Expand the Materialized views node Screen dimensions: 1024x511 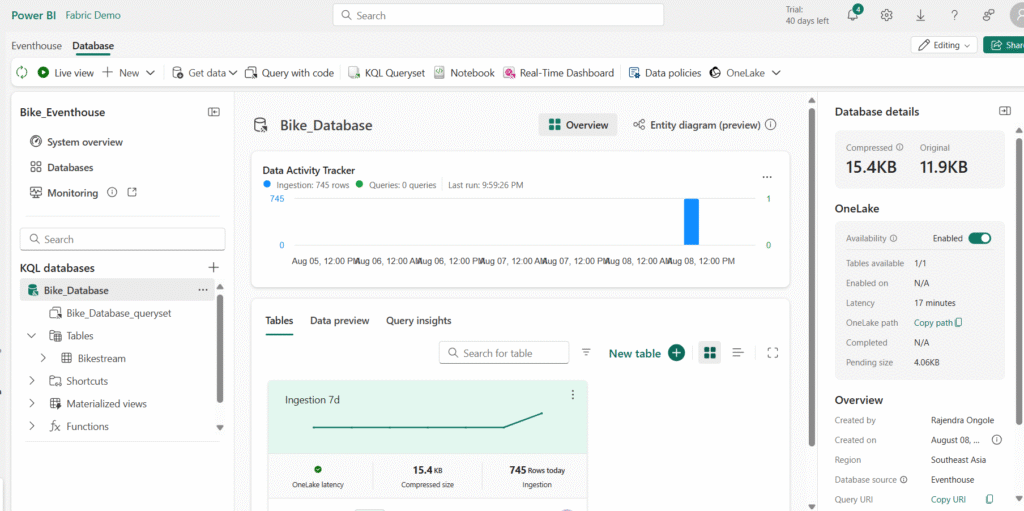tap(31, 404)
